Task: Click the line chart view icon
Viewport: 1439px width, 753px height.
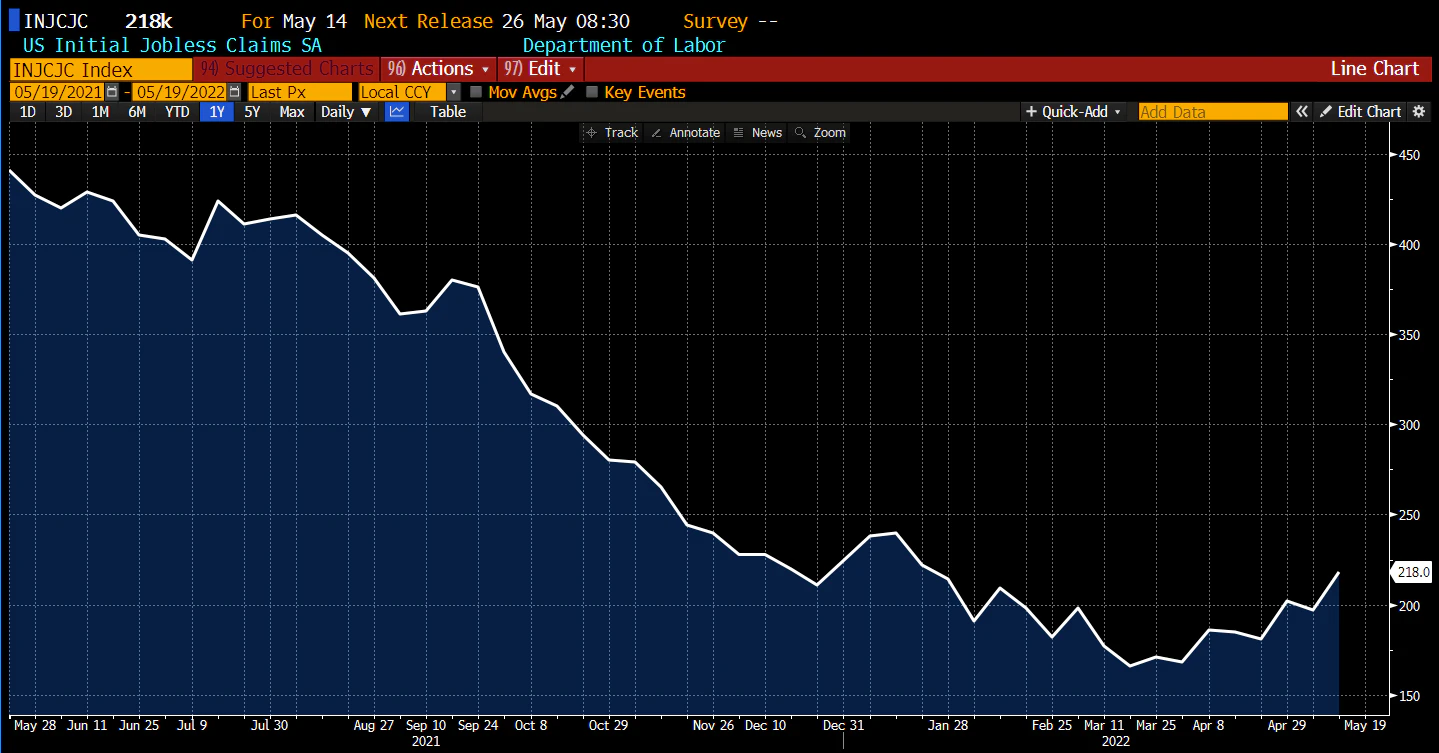Action: [397, 112]
